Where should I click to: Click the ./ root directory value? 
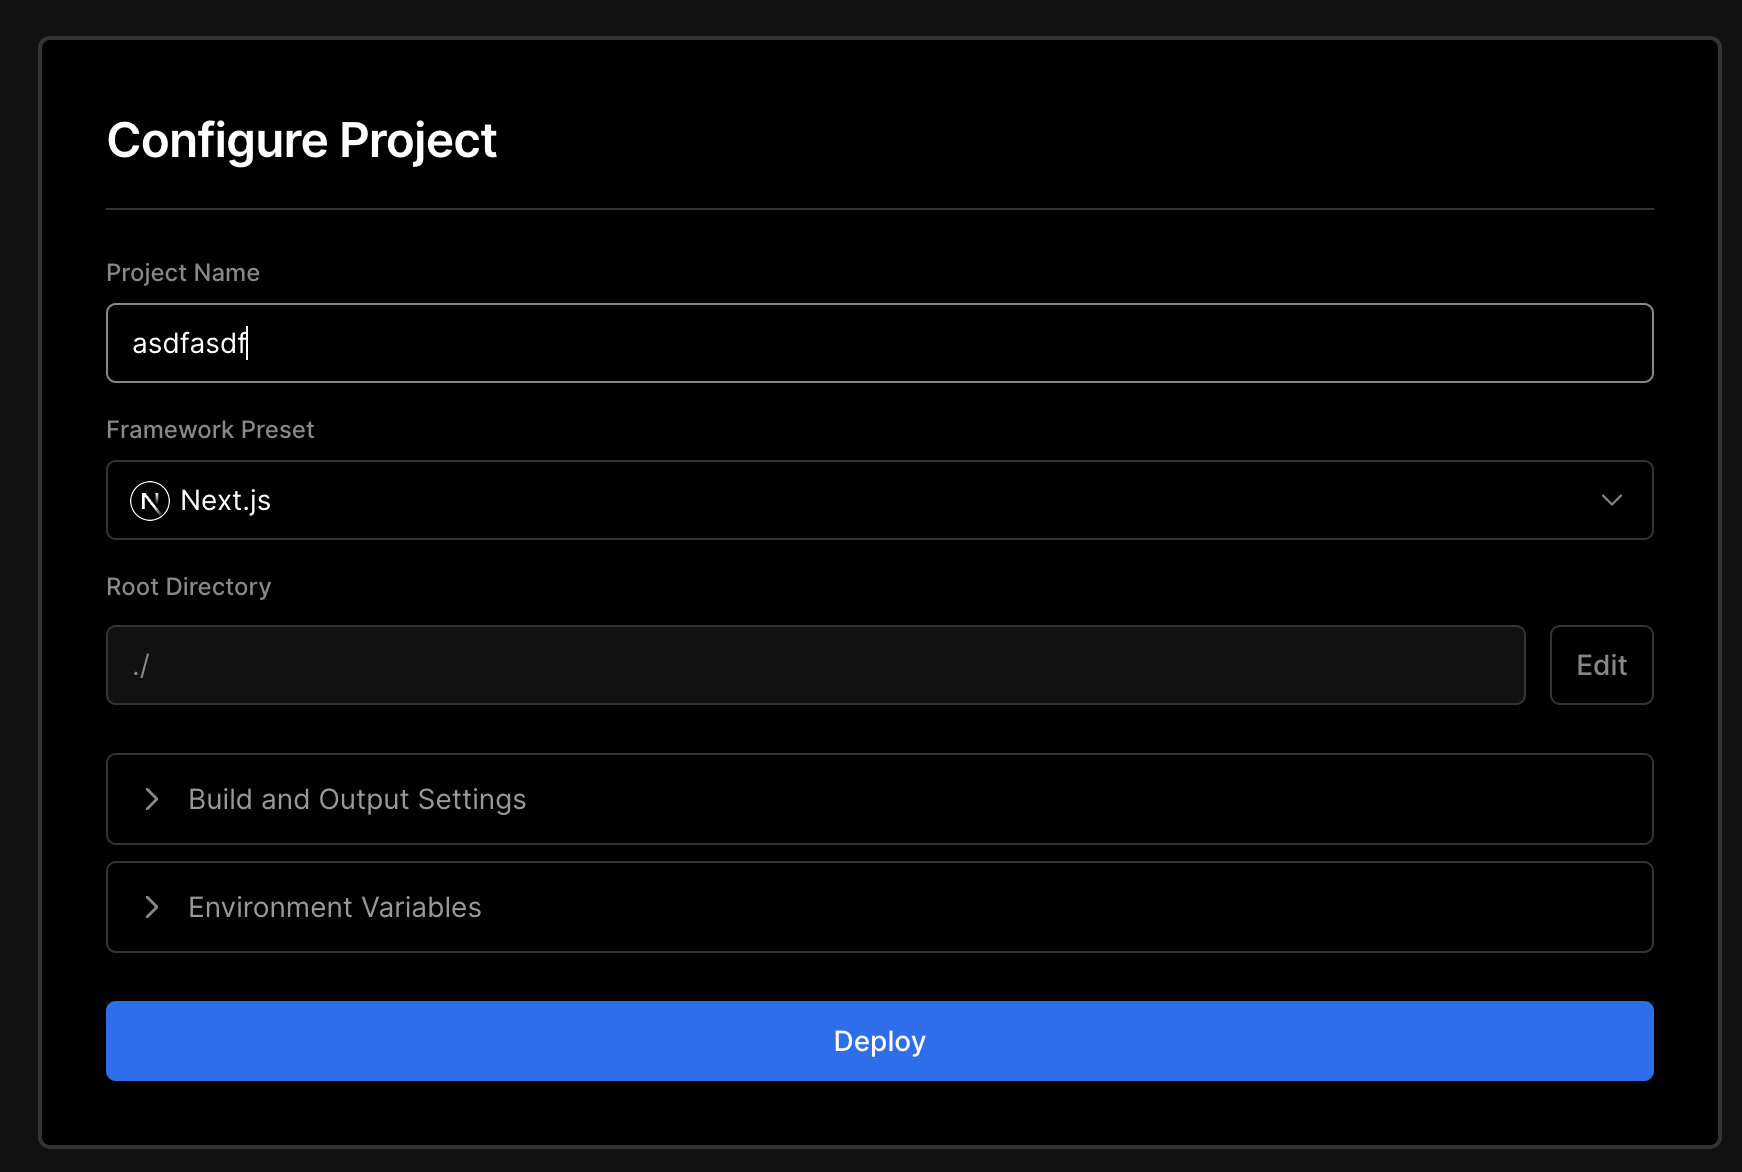point(142,665)
